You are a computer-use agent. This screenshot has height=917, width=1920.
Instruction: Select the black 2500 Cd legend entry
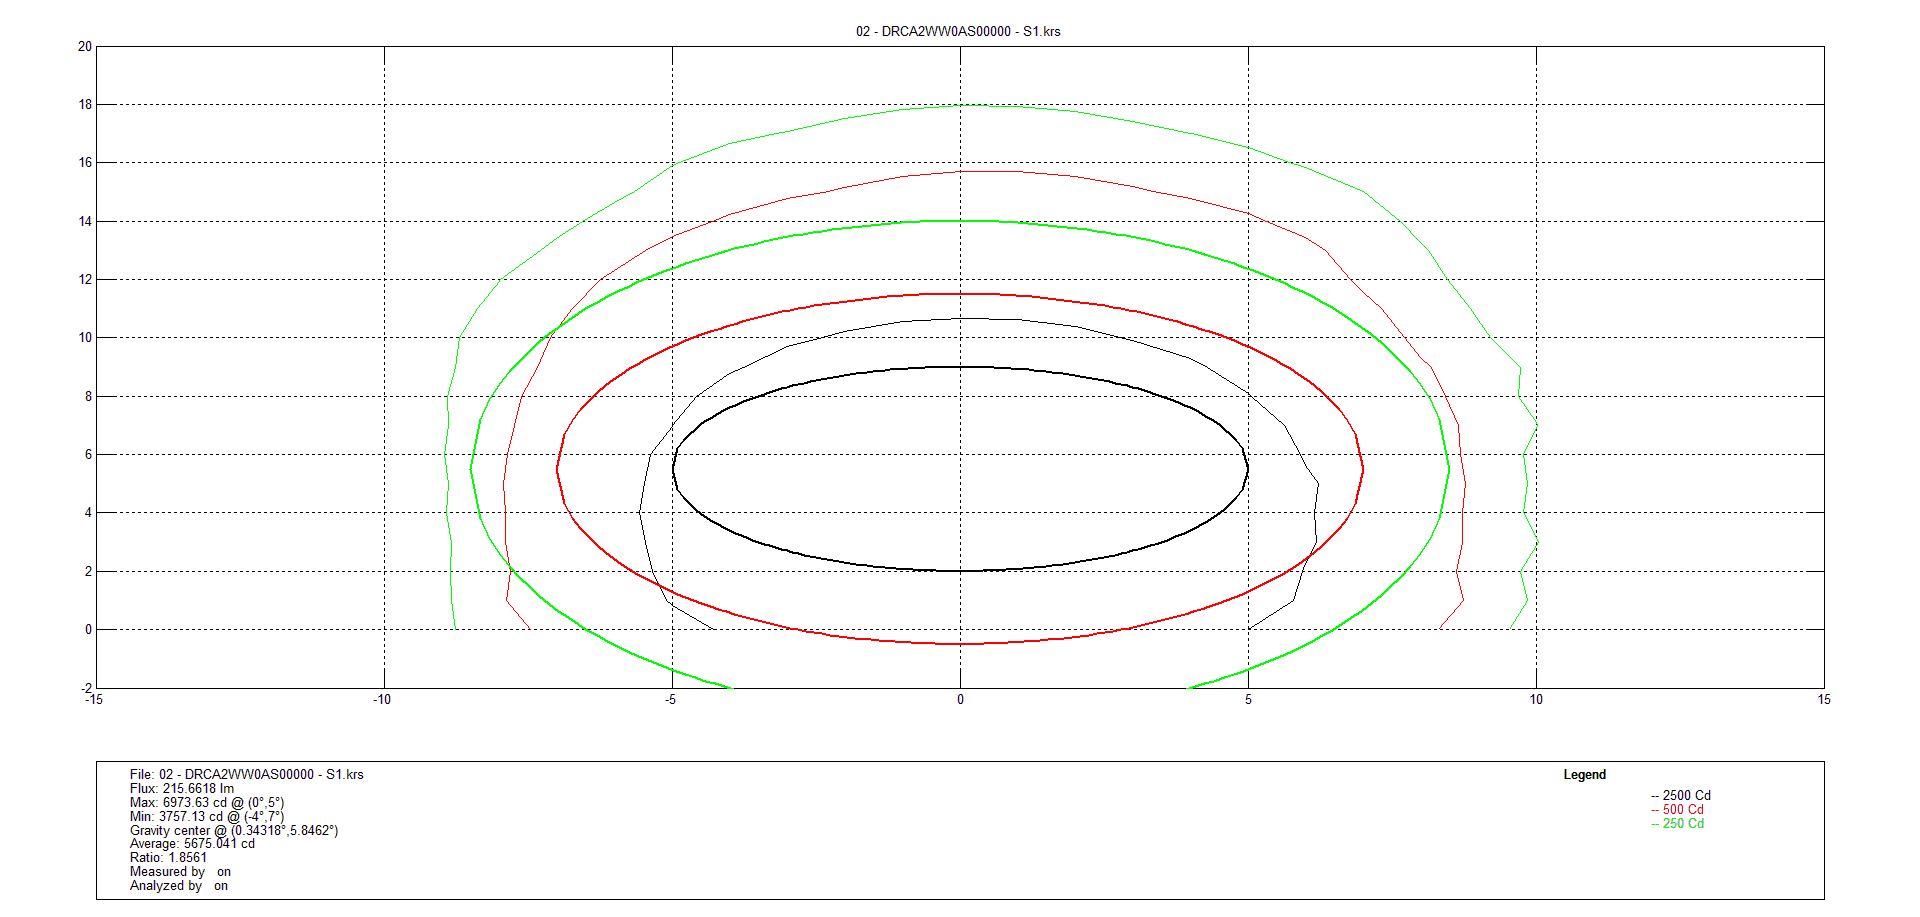coord(1681,796)
